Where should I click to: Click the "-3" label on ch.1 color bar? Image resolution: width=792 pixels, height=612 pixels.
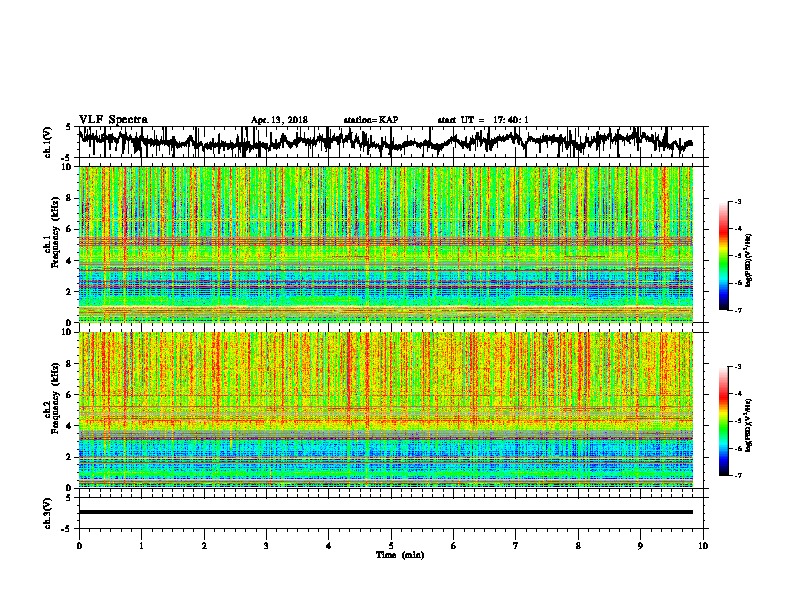[x=737, y=202]
